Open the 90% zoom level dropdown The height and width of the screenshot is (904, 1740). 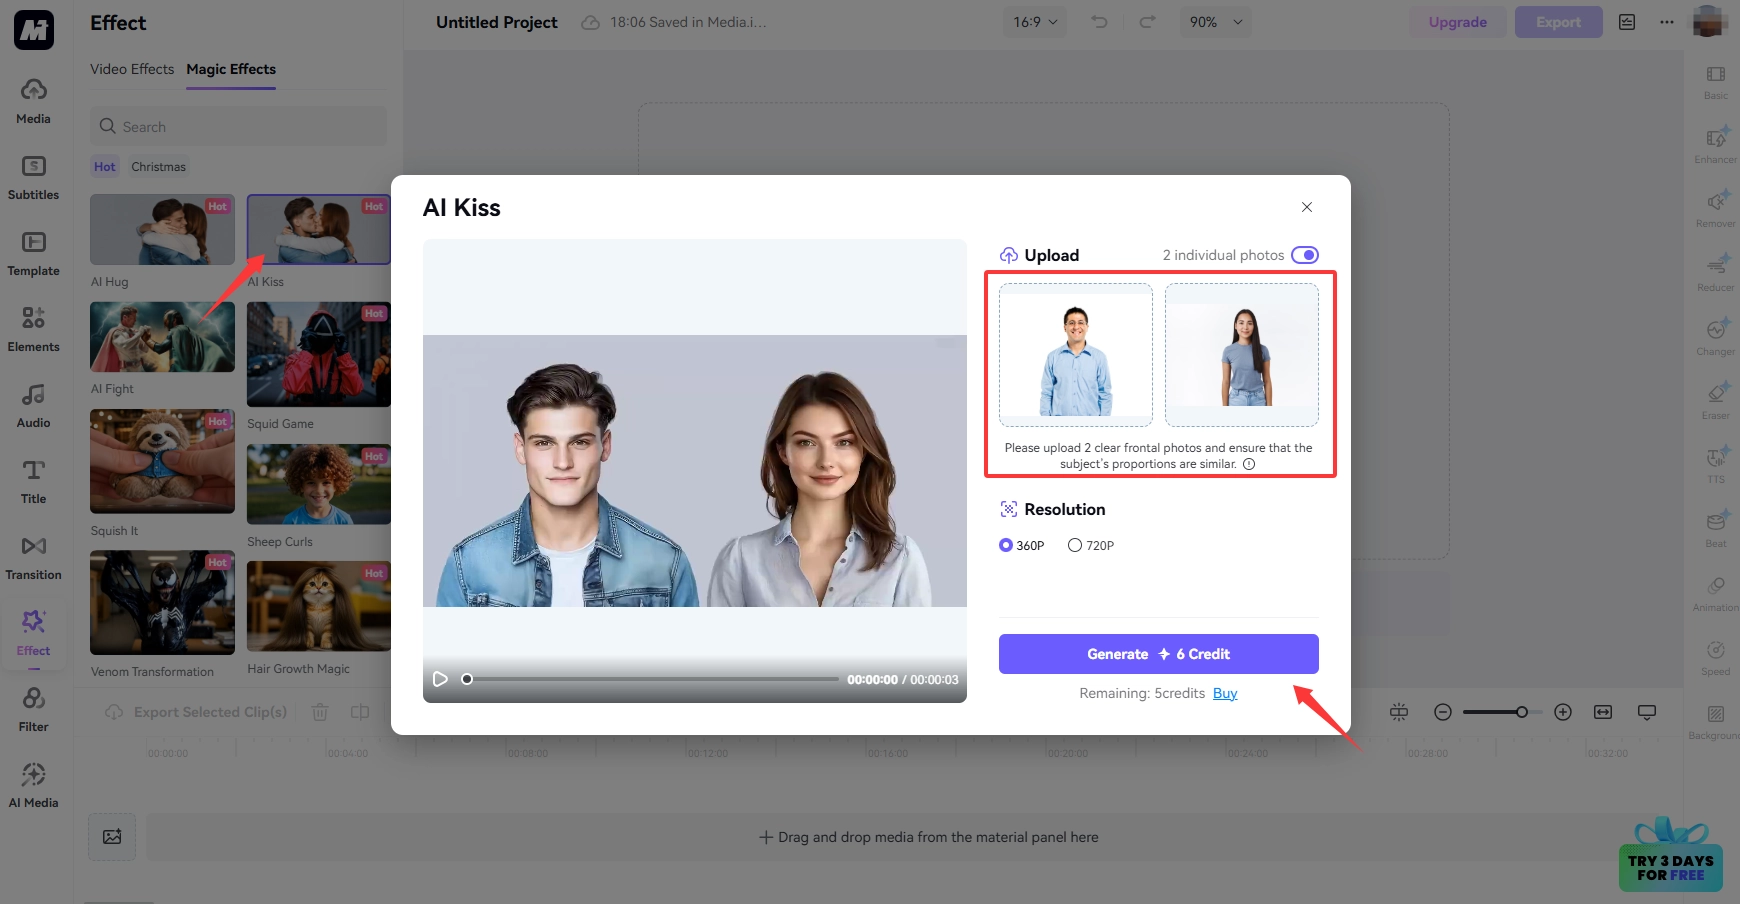click(x=1216, y=22)
